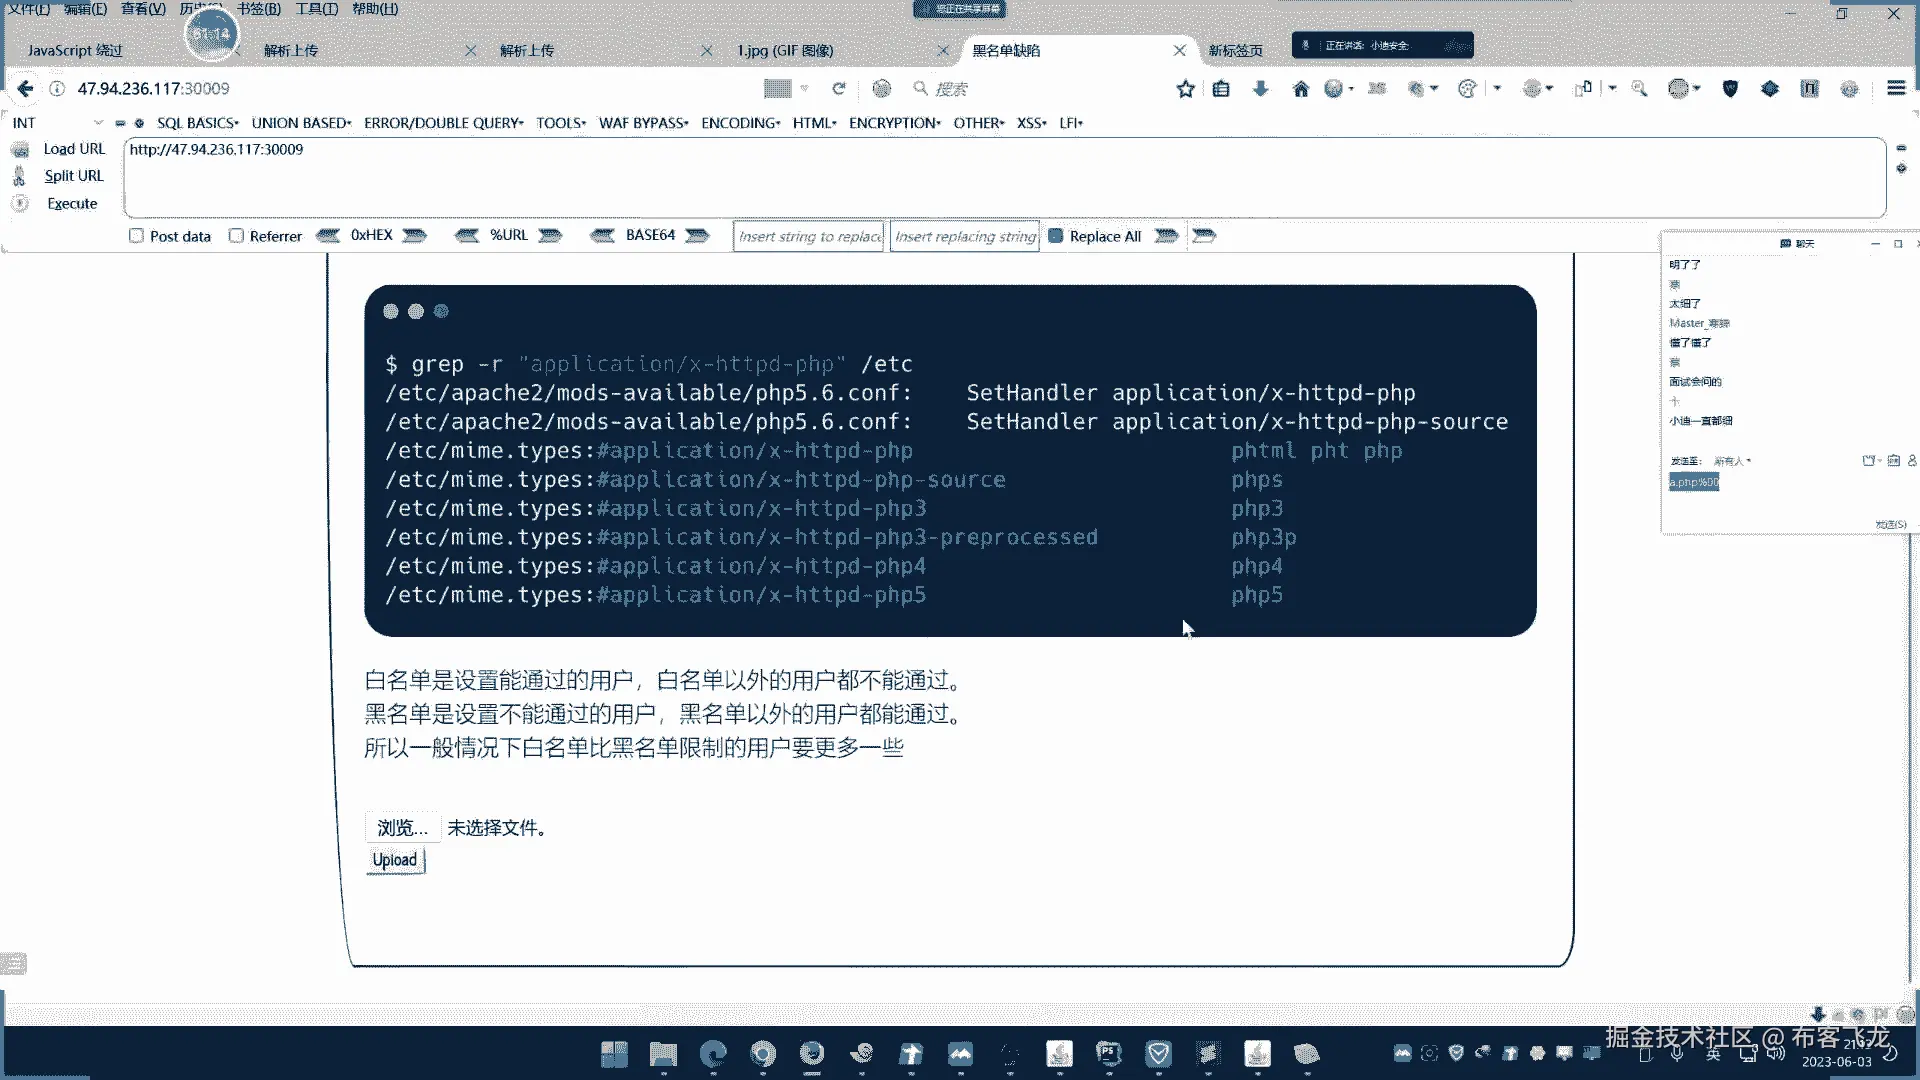Click BASE64 encode right arrow
The width and height of the screenshot is (1920, 1080).
click(697, 235)
